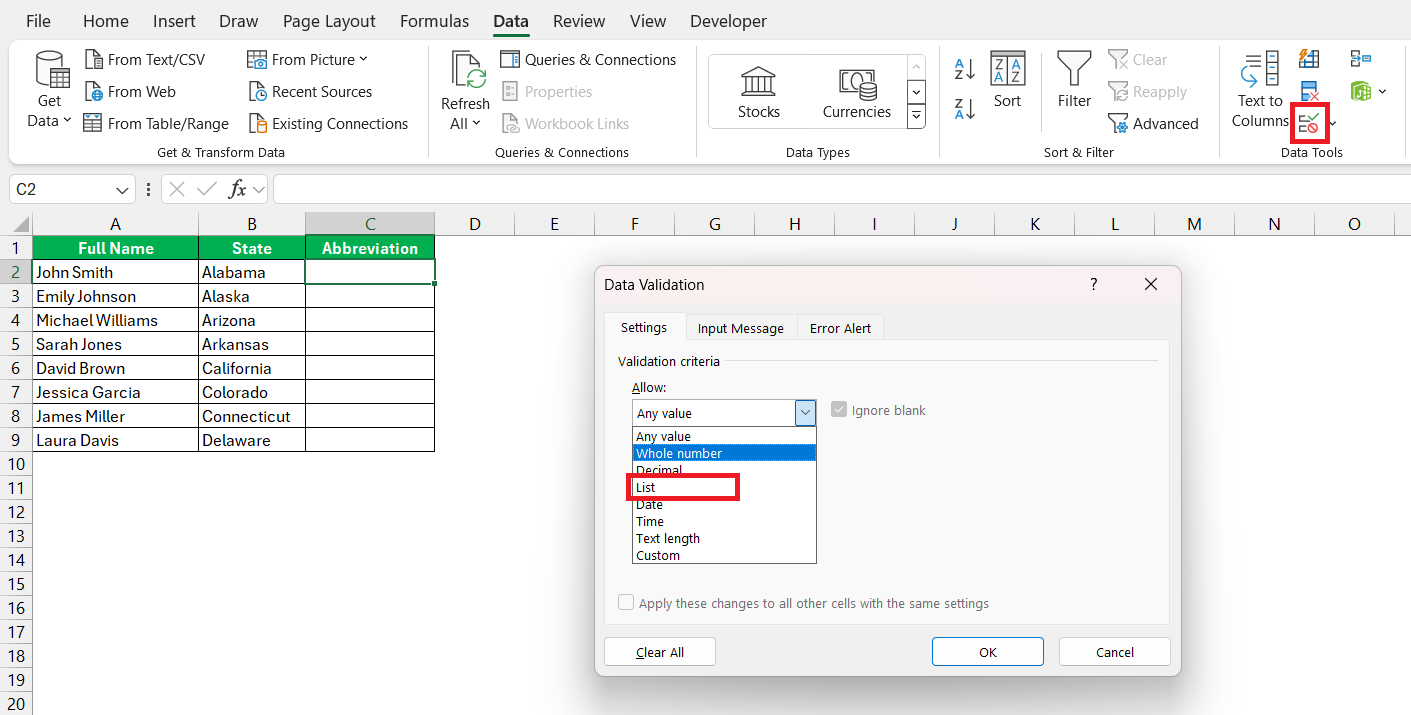Import data From Table/Range
Screen dimensions: 1411x715
pyautogui.click(x=156, y=124)
